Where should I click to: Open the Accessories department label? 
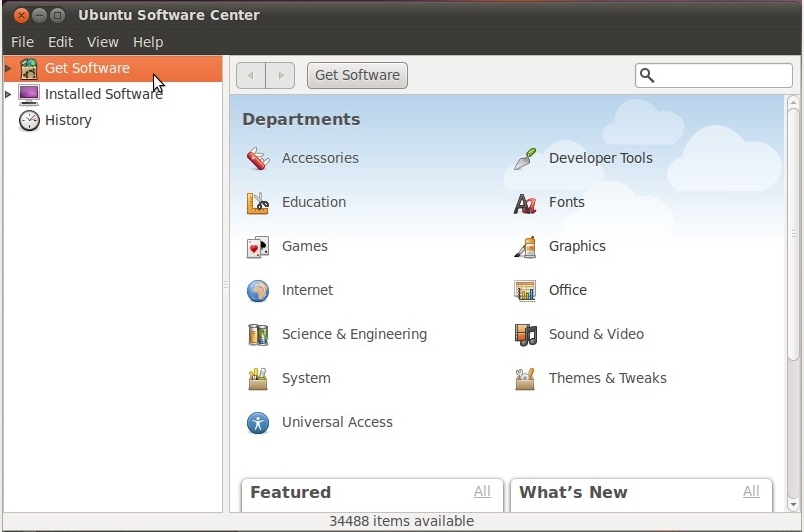[x=320, y=158]
